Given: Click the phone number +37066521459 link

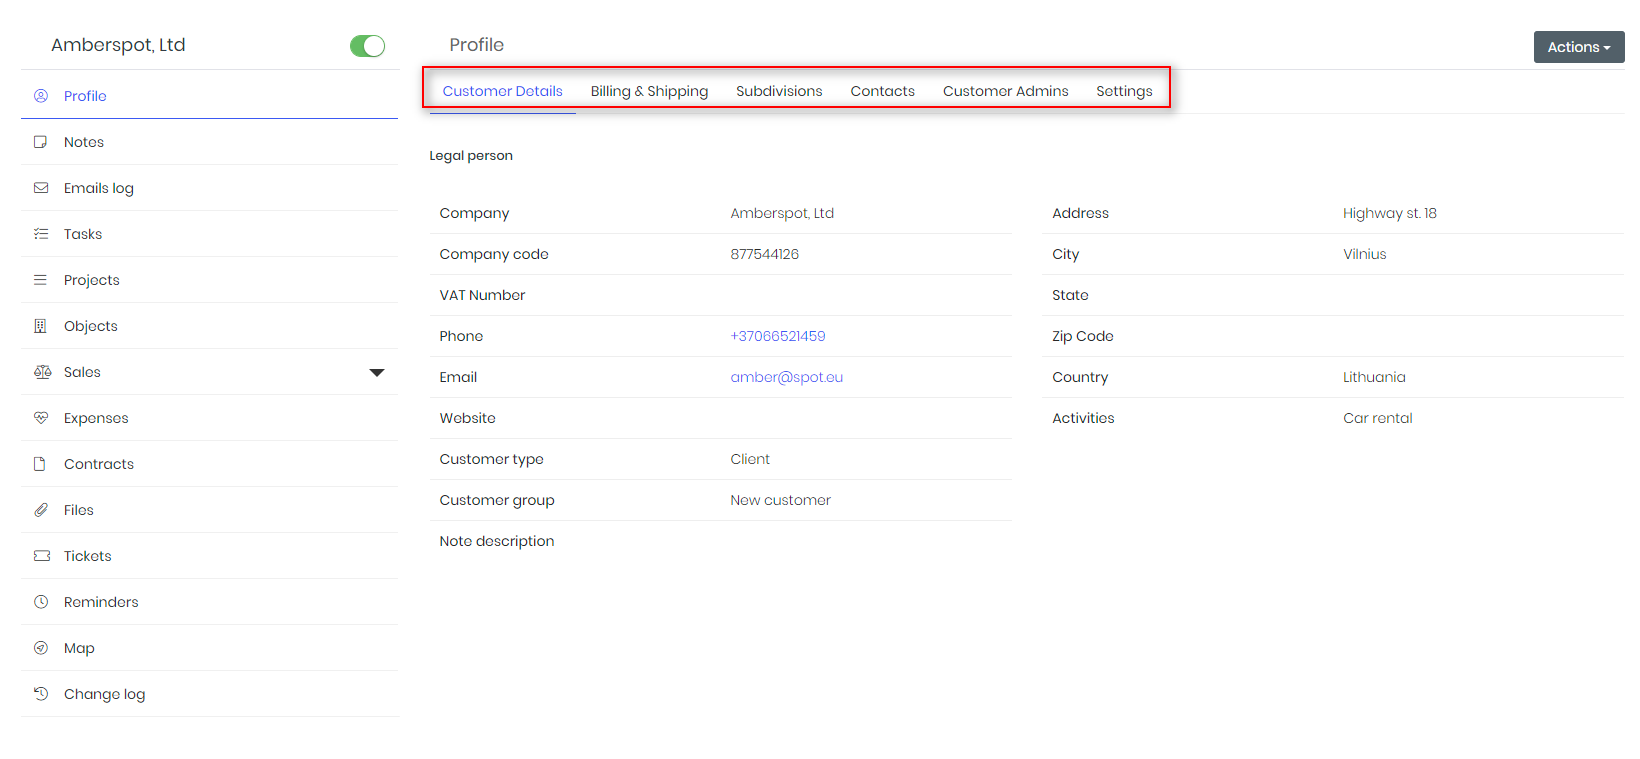Looking at the screenshot, I should coord(778,336).
